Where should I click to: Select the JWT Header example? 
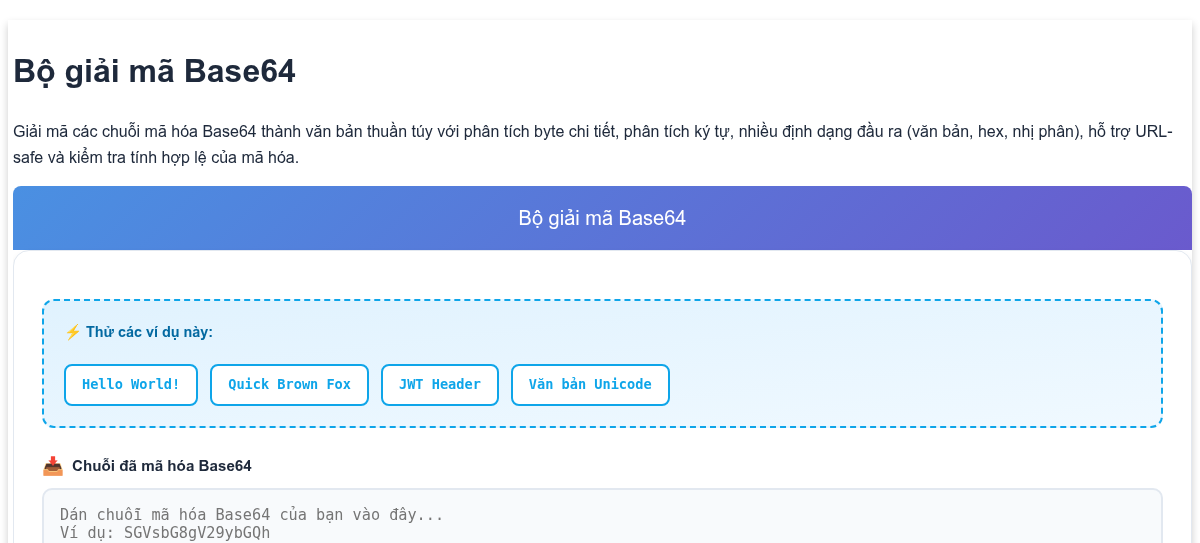[440, 385]
